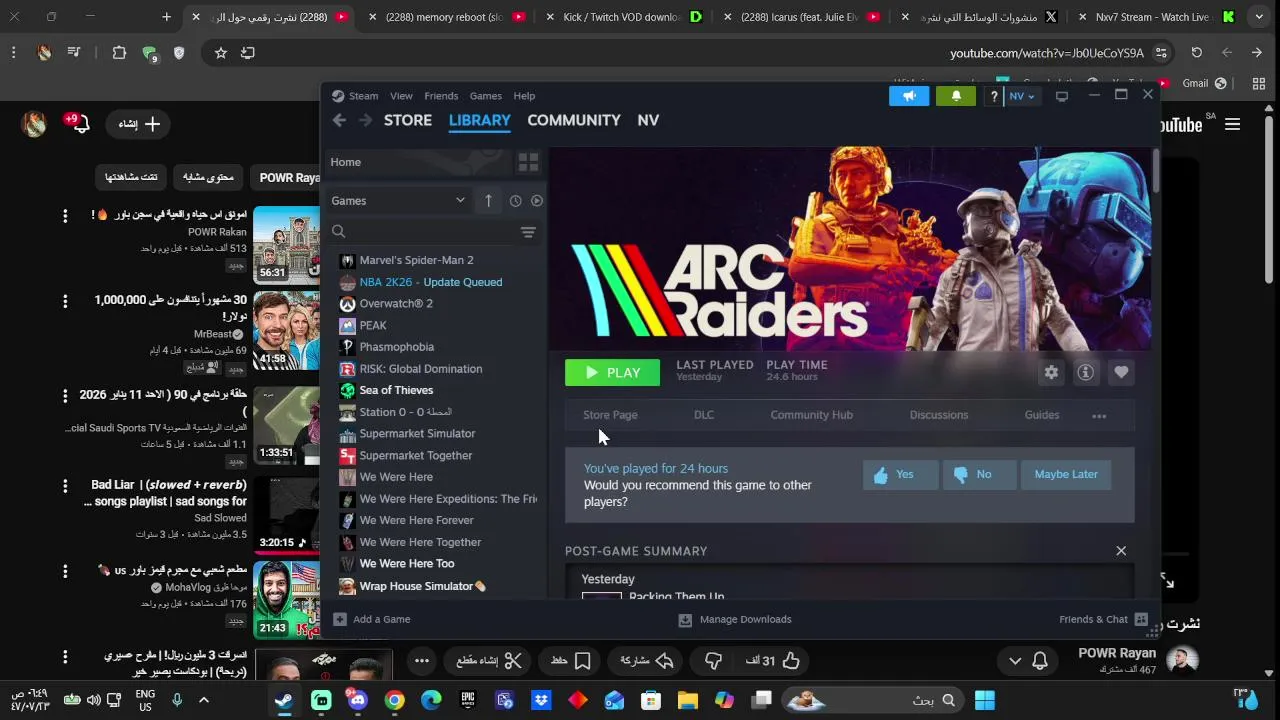Open Steam help question mark
The width and height of the screenshot is (1280, 720).
click(x=993, y=96)
